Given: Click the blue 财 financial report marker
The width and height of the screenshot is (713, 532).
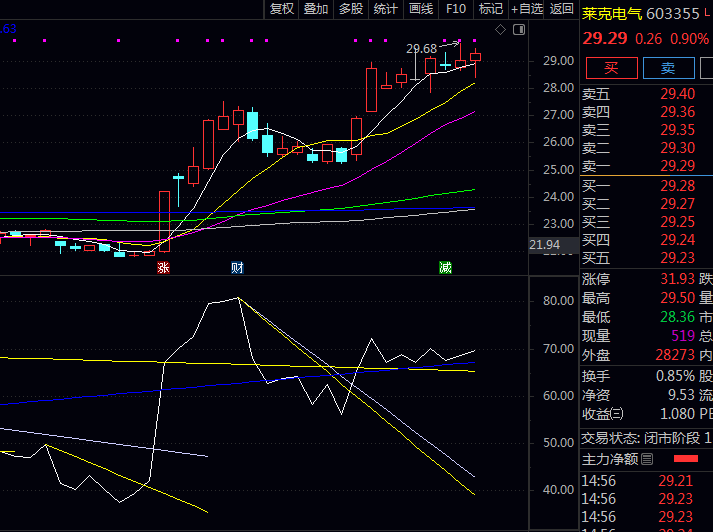Looking at the screenshot, I should tap(237, 268).
